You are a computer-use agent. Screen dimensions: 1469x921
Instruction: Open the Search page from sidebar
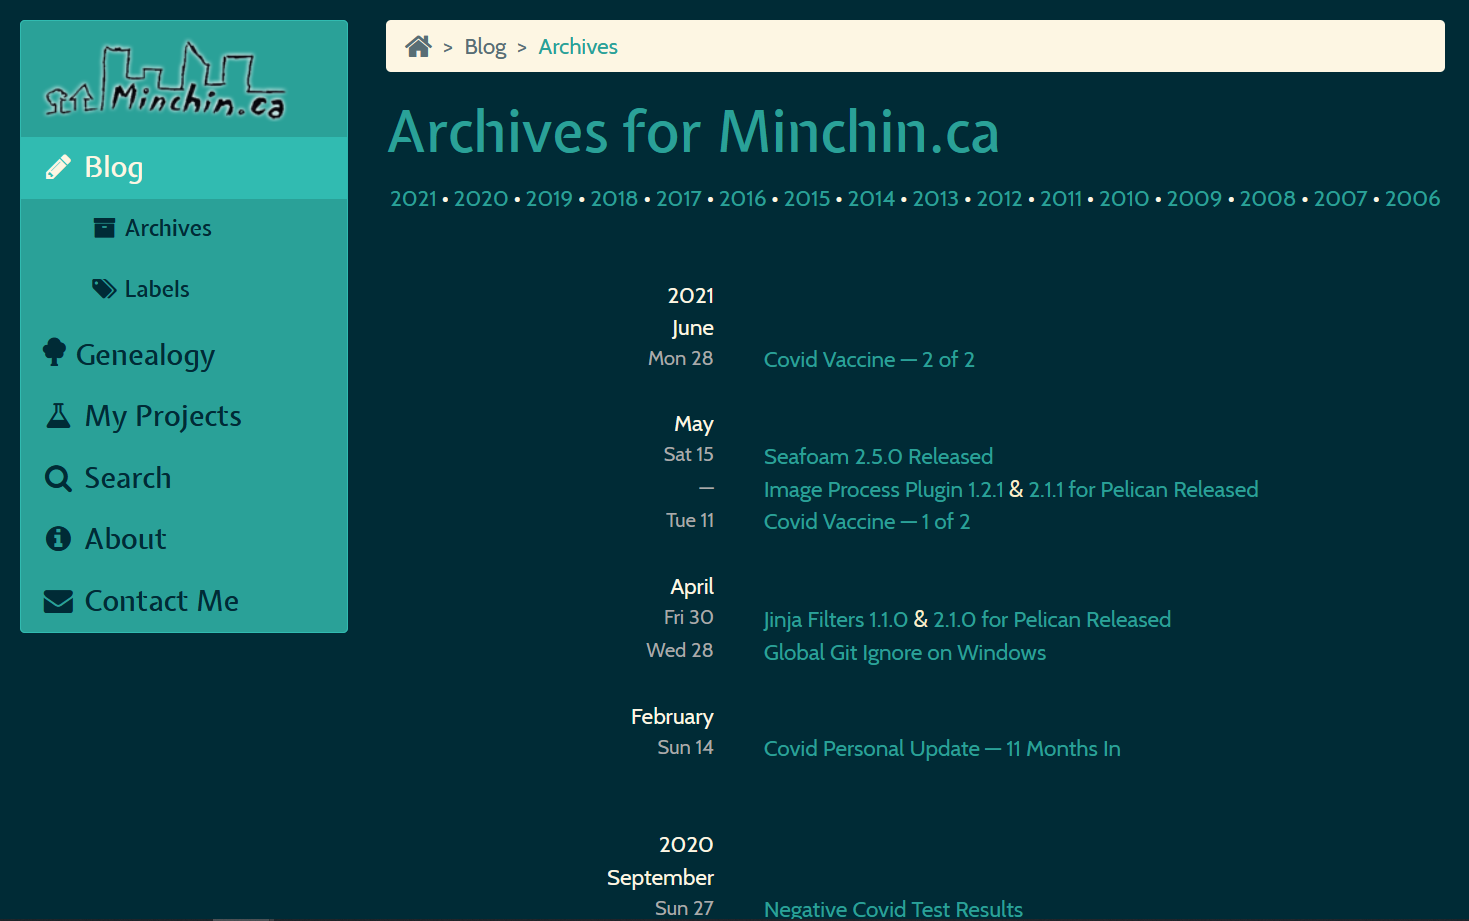pyautogui.click(x=128, y=478)
